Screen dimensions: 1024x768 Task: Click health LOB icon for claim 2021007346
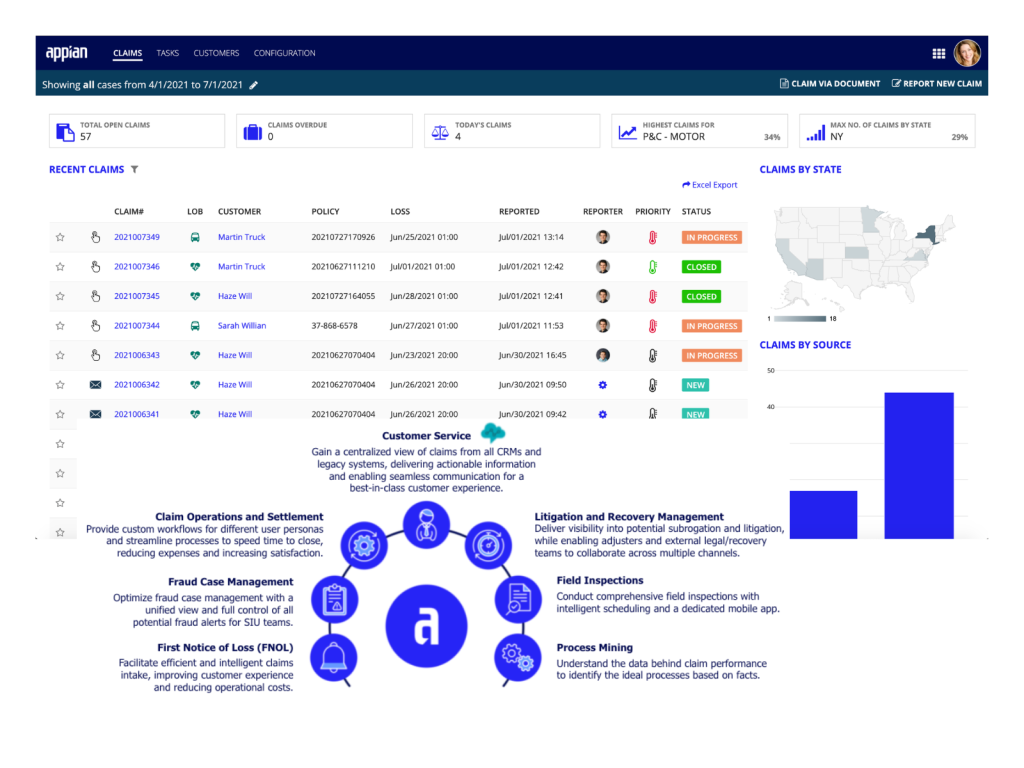(x=195, y=266)
